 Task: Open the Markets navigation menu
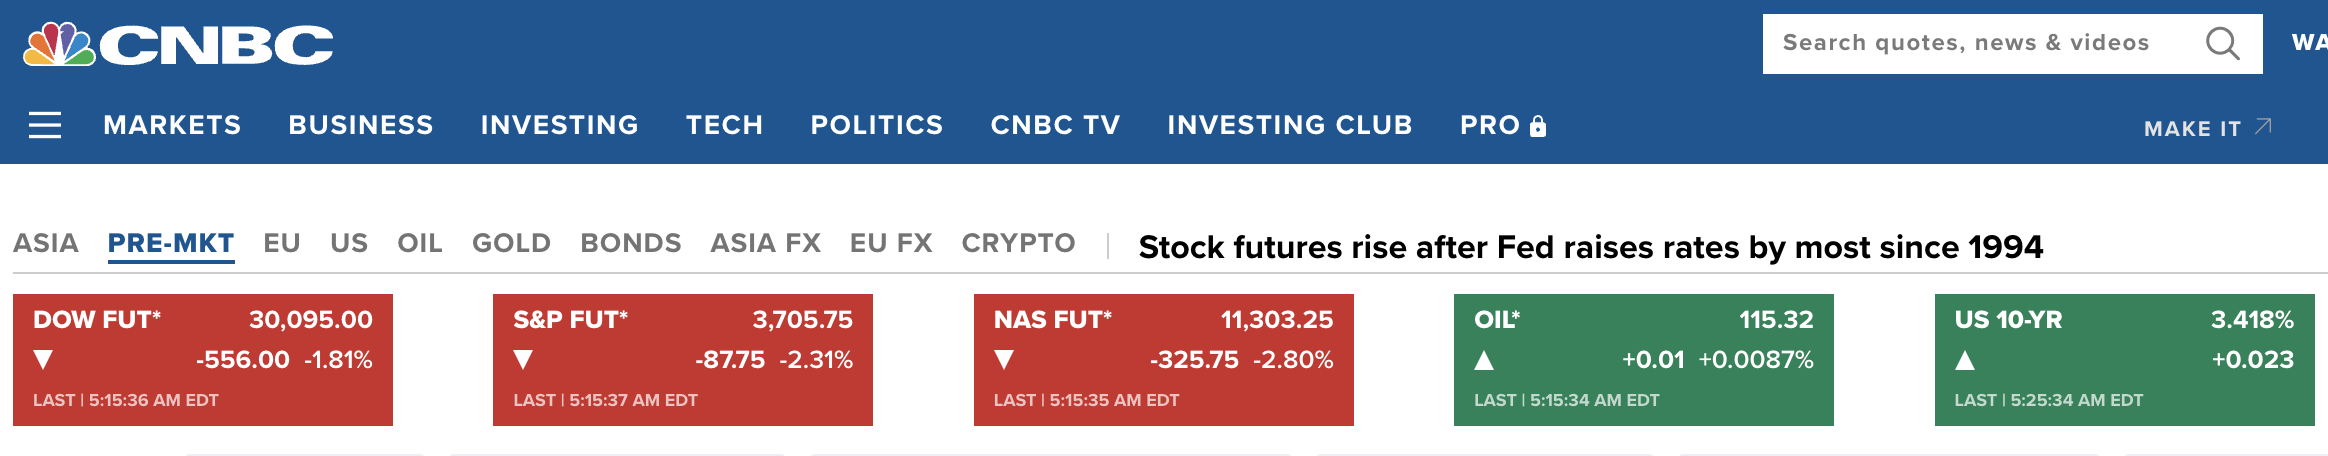click(x=172, y=125)
